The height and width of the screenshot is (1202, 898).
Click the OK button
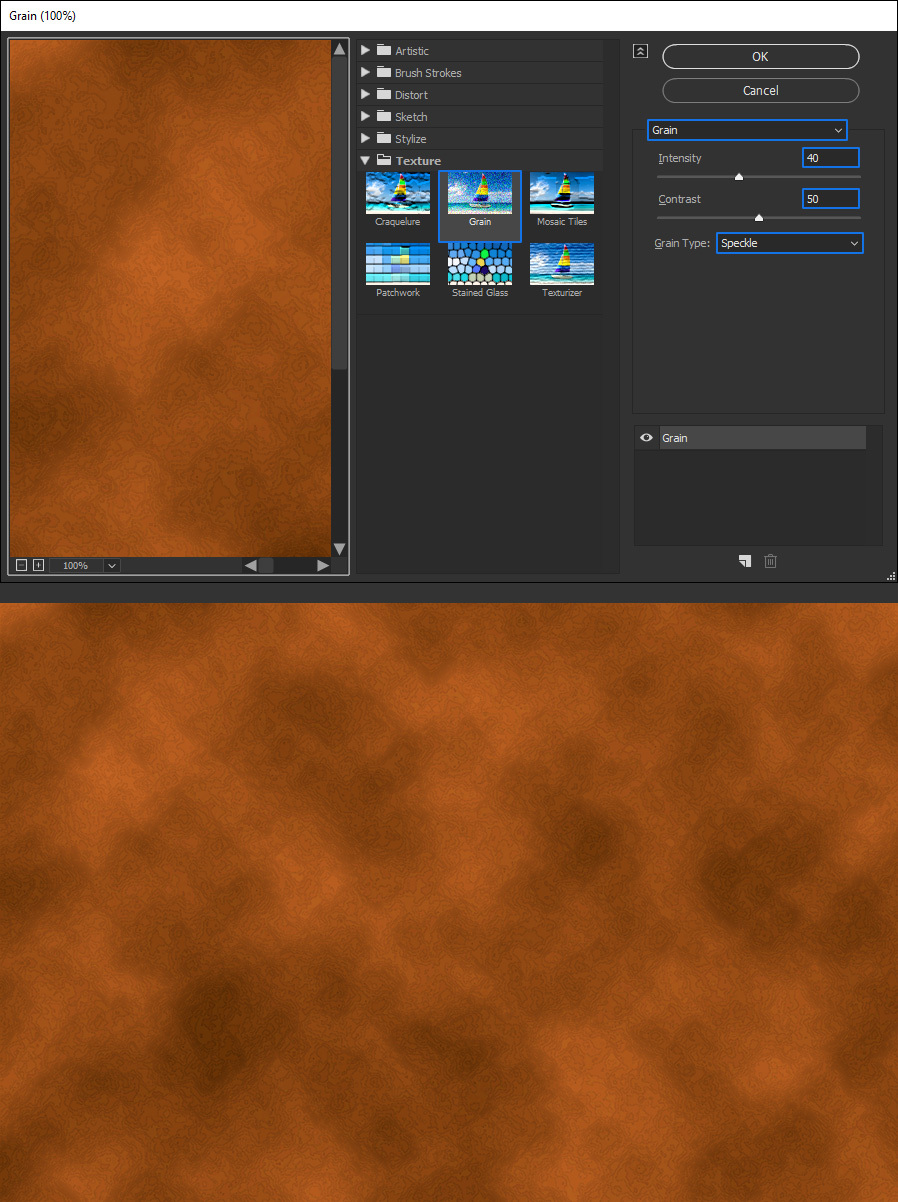[760, 57]
